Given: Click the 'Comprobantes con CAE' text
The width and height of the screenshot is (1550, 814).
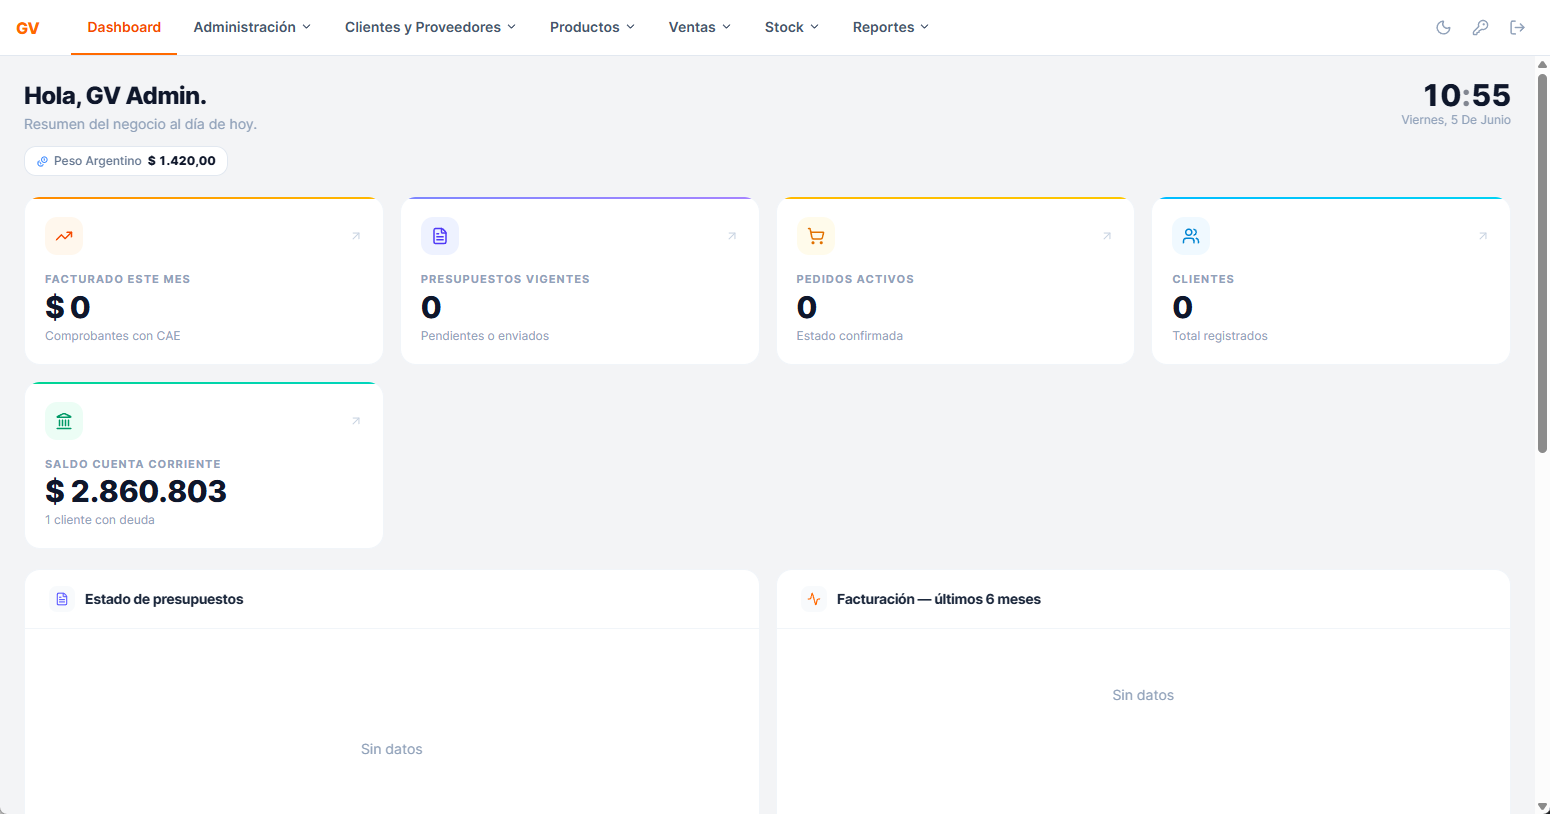Looking at the screenshot, I should (x=113, y=336).
